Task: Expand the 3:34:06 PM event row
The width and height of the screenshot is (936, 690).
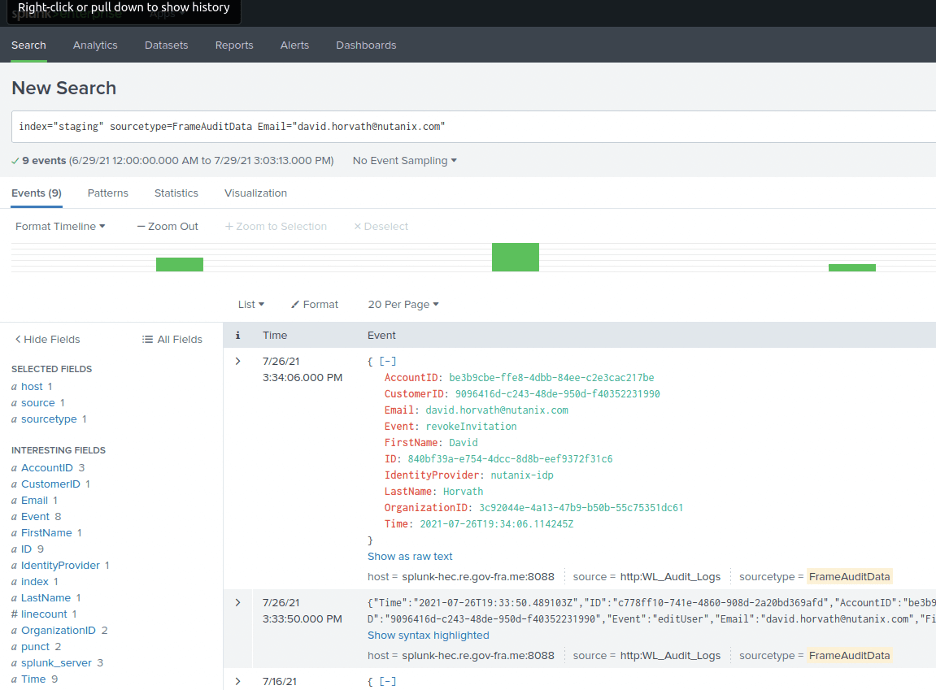Action: 237,361
